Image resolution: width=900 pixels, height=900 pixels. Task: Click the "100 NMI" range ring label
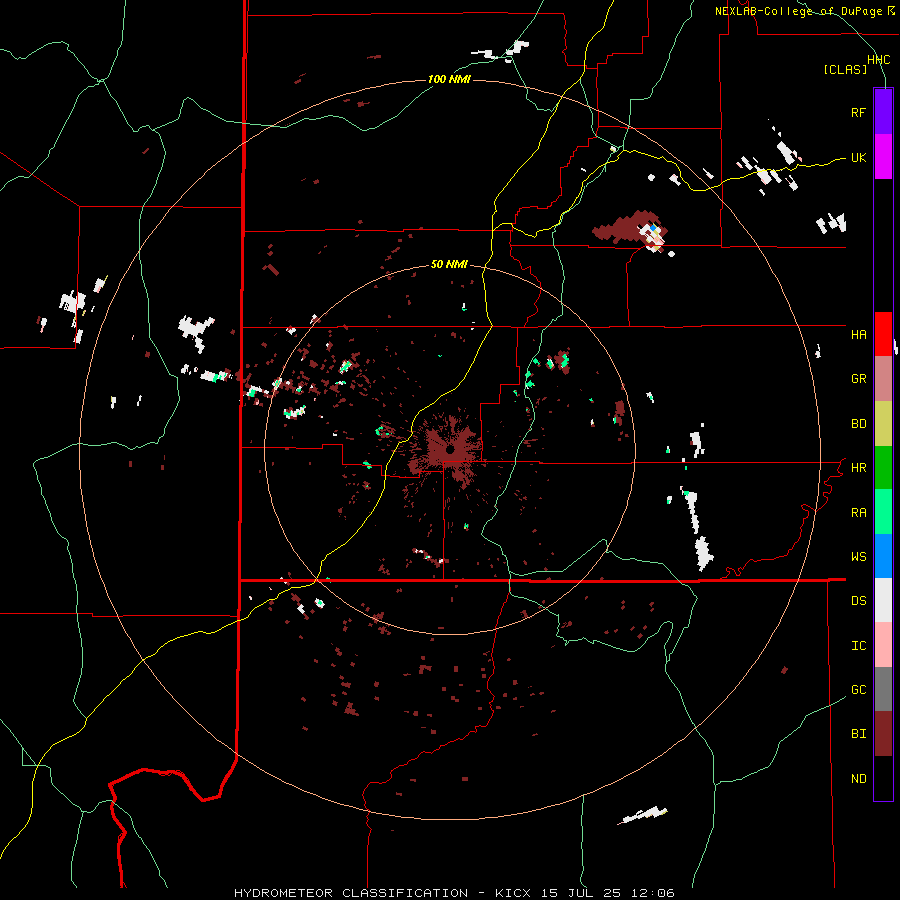(449, 79)
